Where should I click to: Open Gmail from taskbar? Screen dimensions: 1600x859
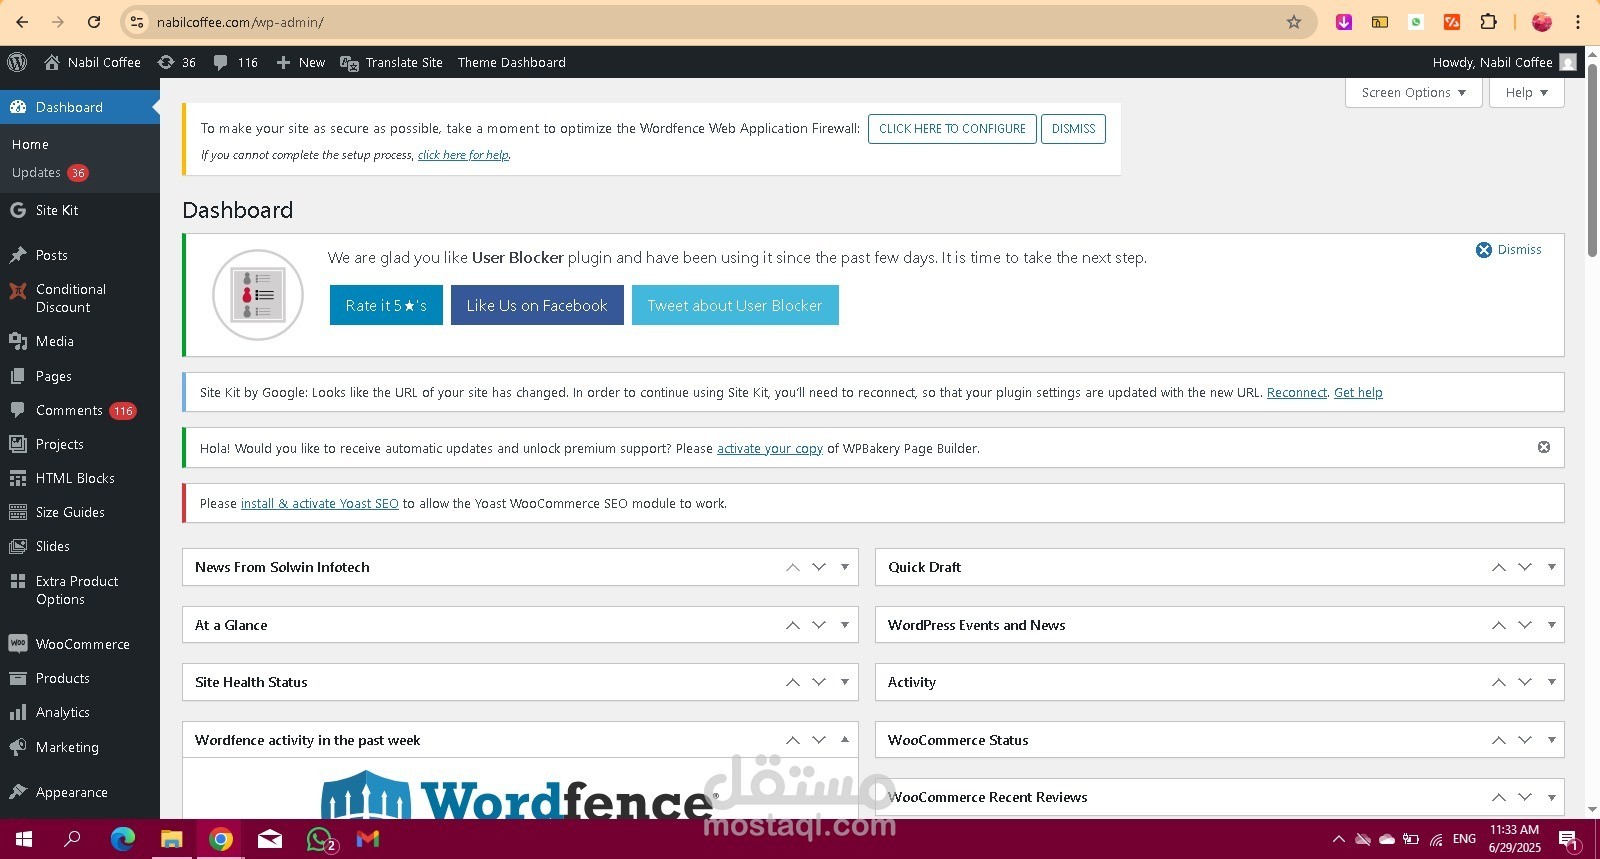368,839
